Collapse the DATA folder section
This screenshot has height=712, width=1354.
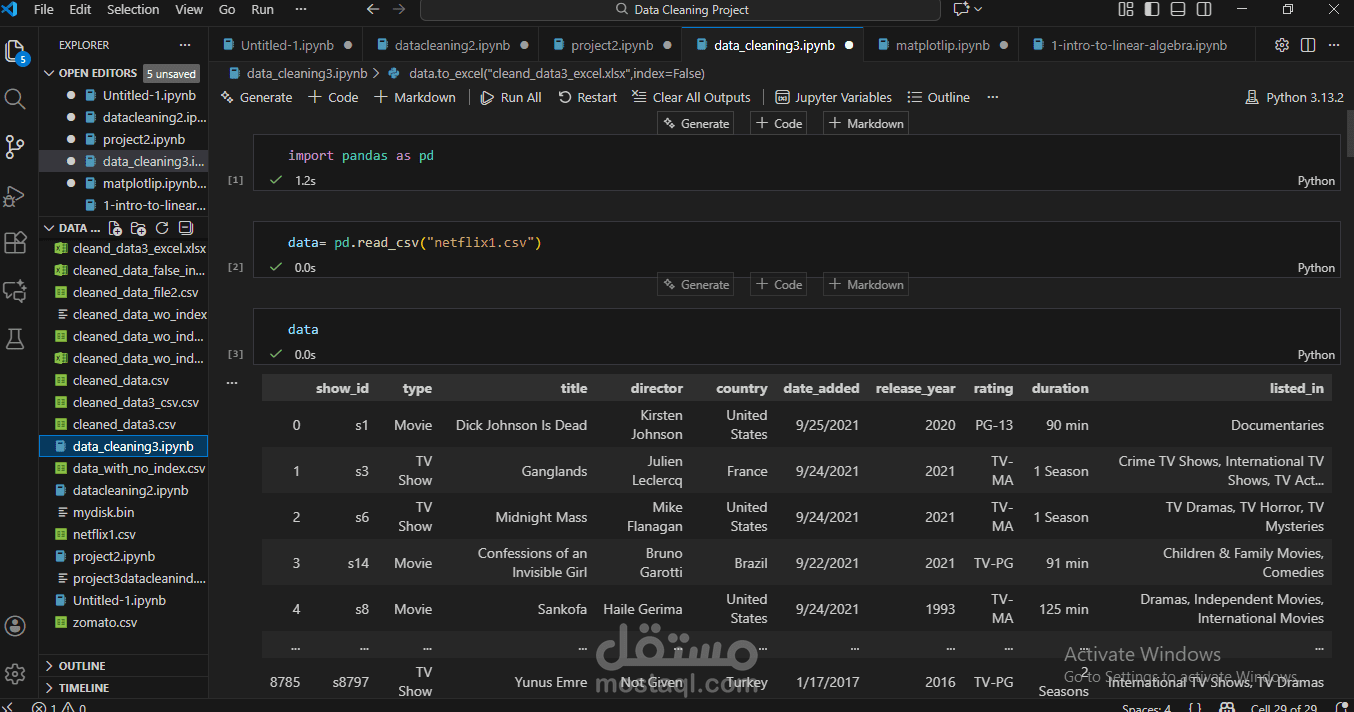click(x=72, y=228)
